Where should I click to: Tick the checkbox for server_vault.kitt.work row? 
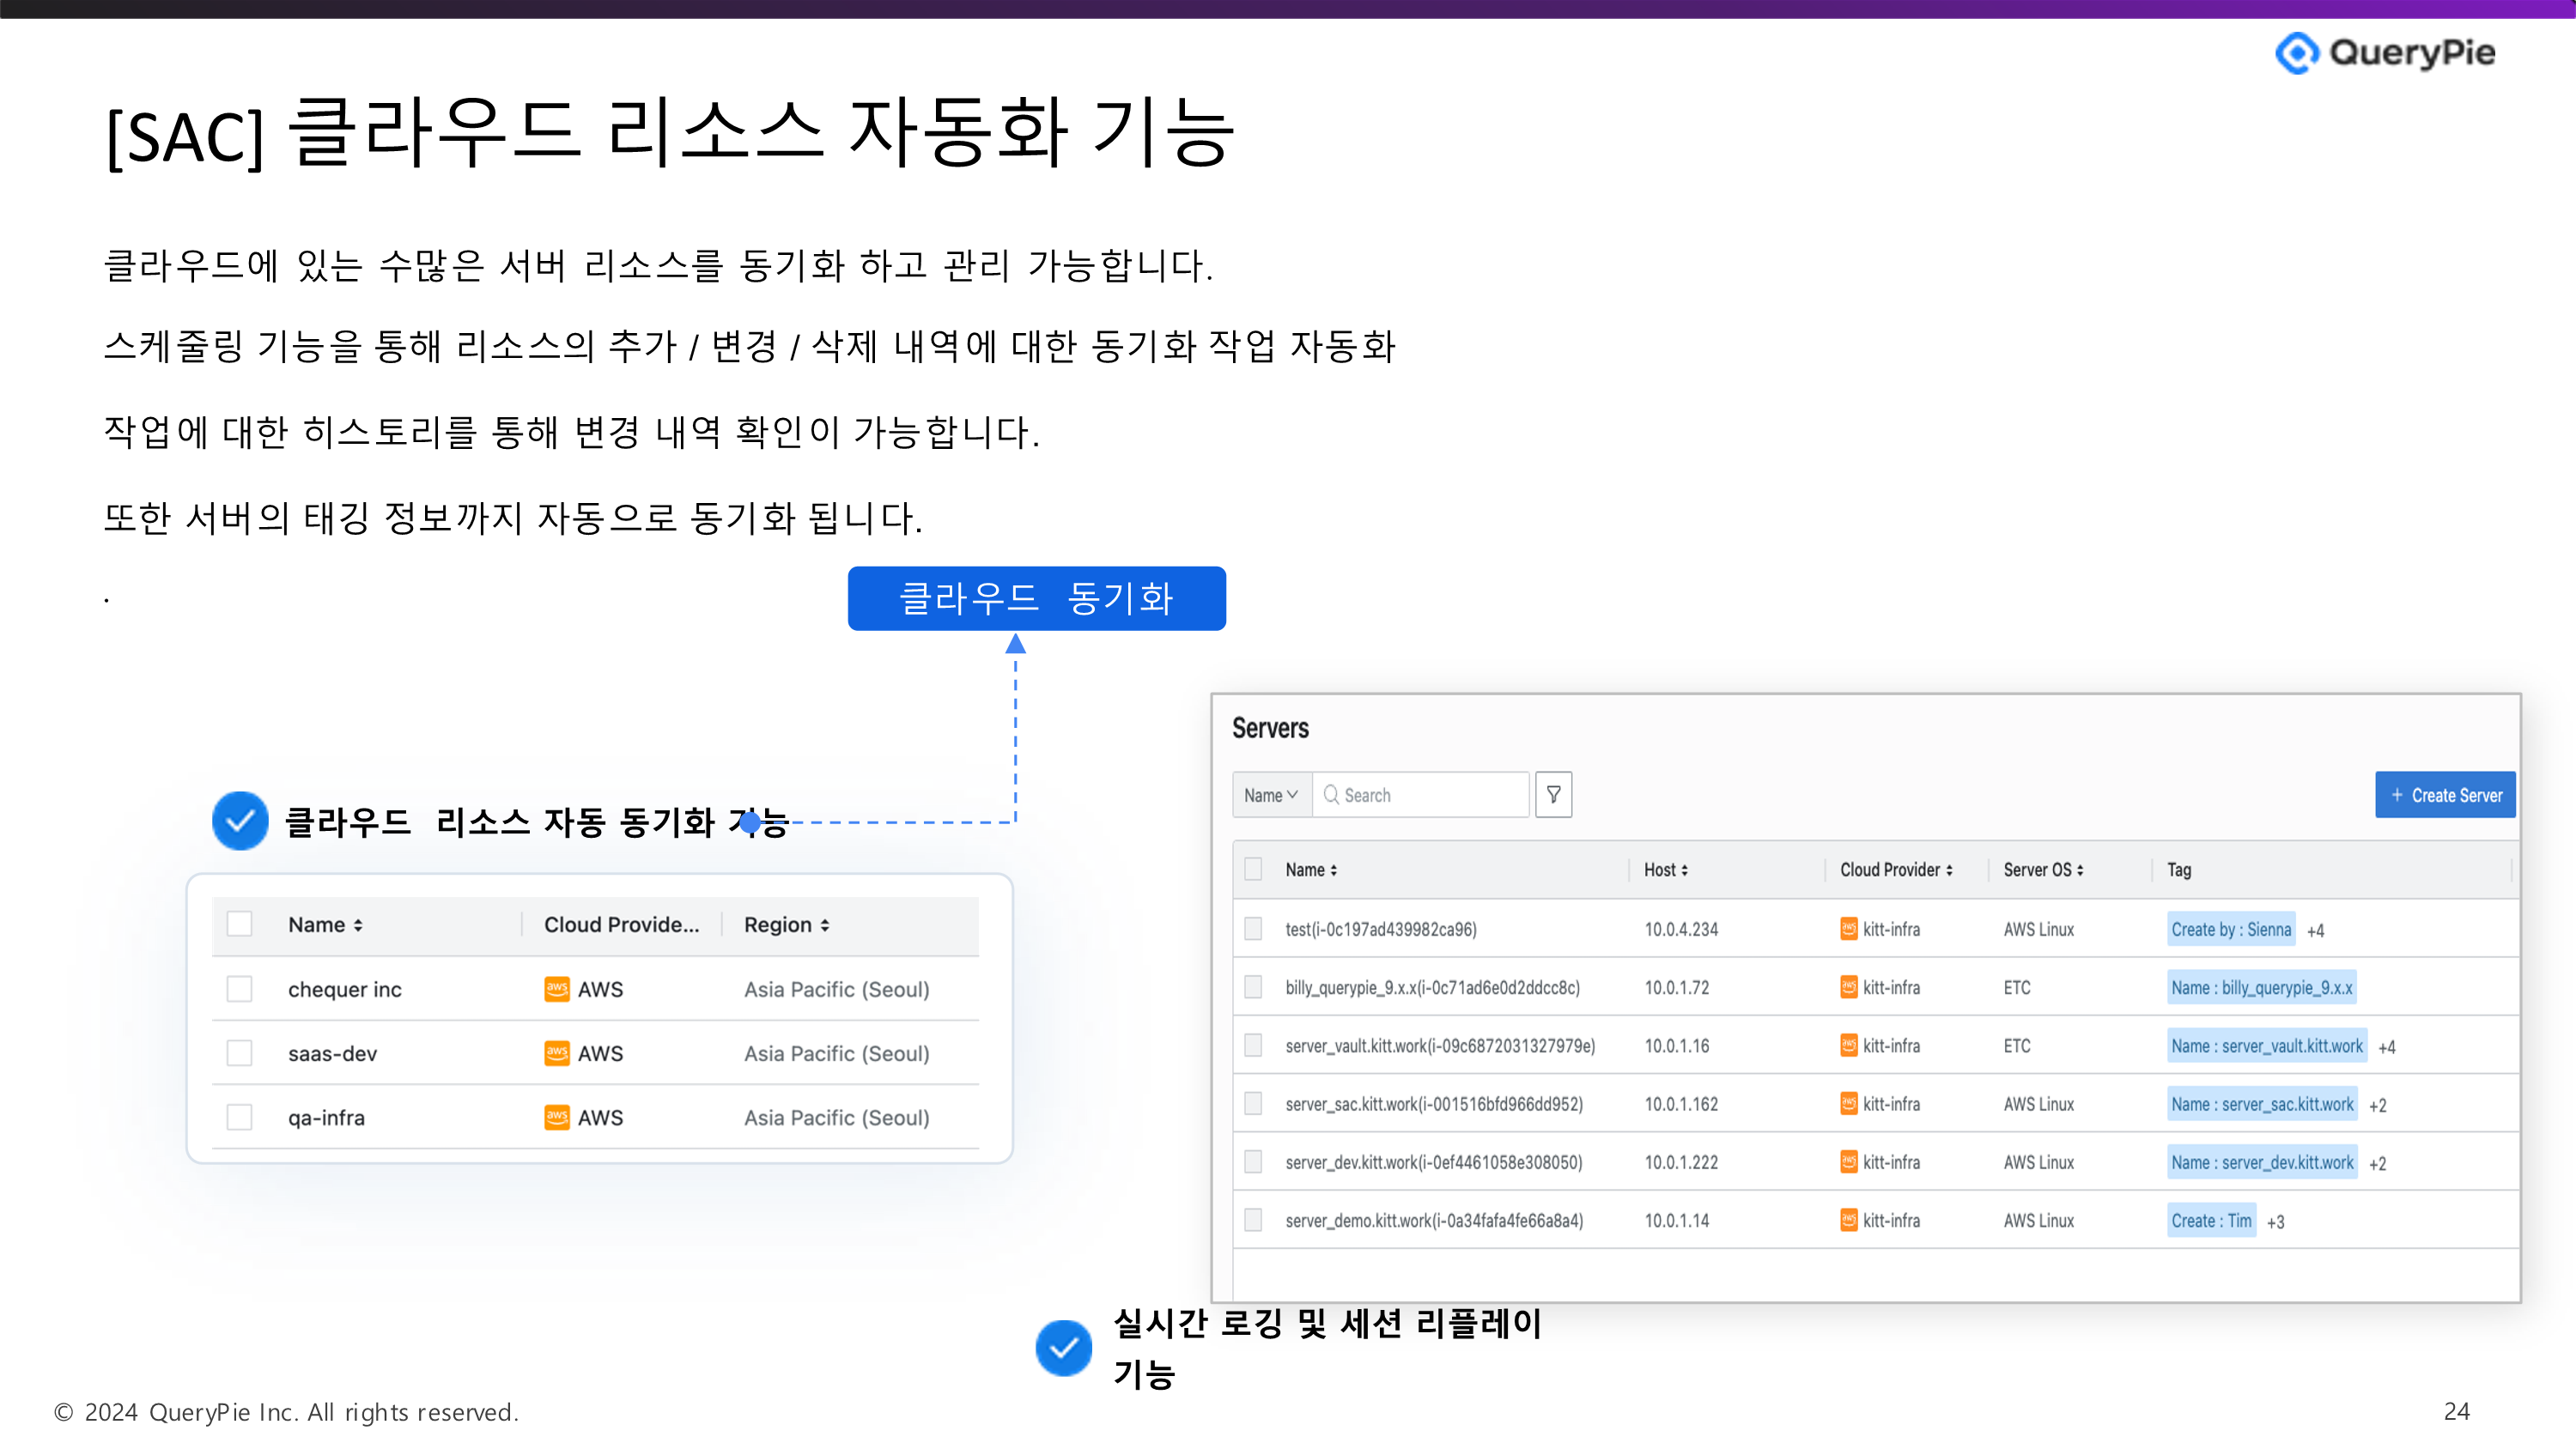pyautogui.click(x=1252, y=1045)
